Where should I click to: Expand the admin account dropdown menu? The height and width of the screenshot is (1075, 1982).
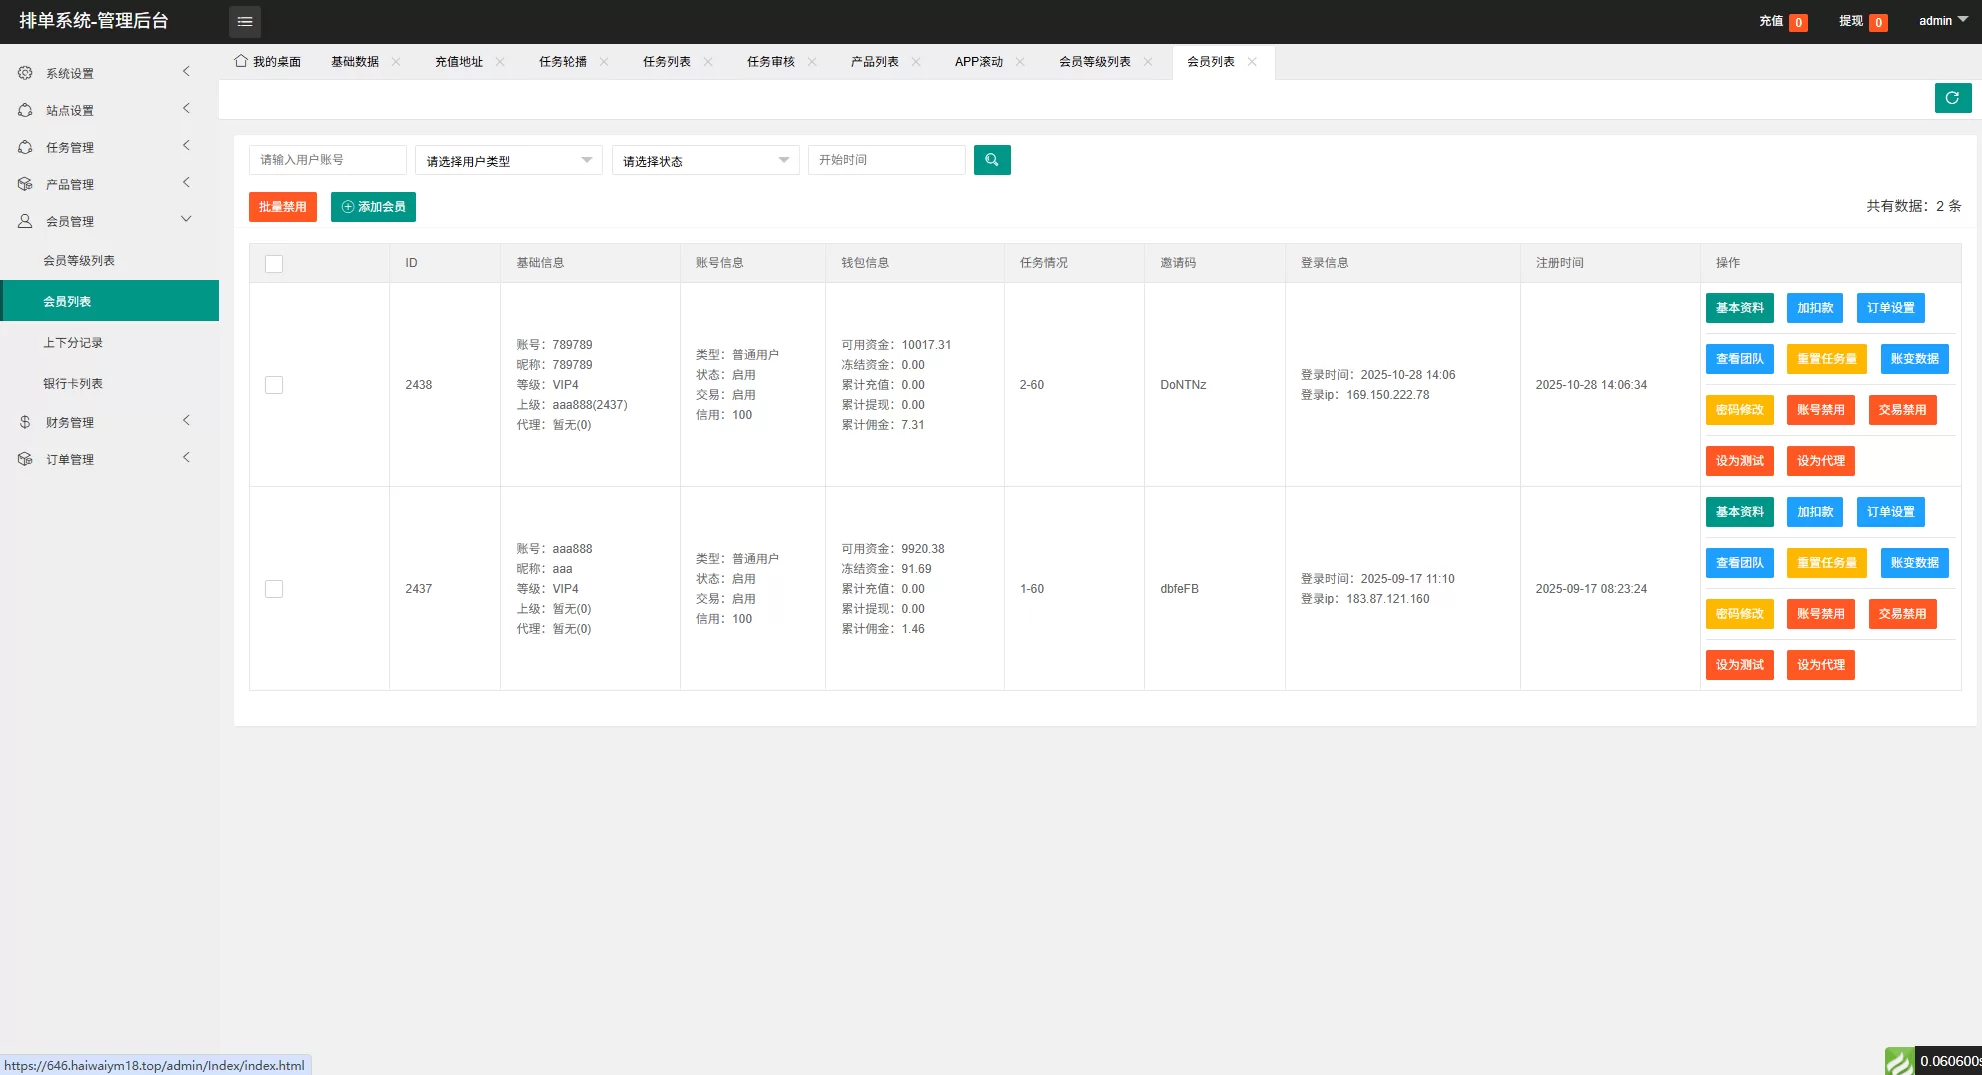(x=1943, y=21)
